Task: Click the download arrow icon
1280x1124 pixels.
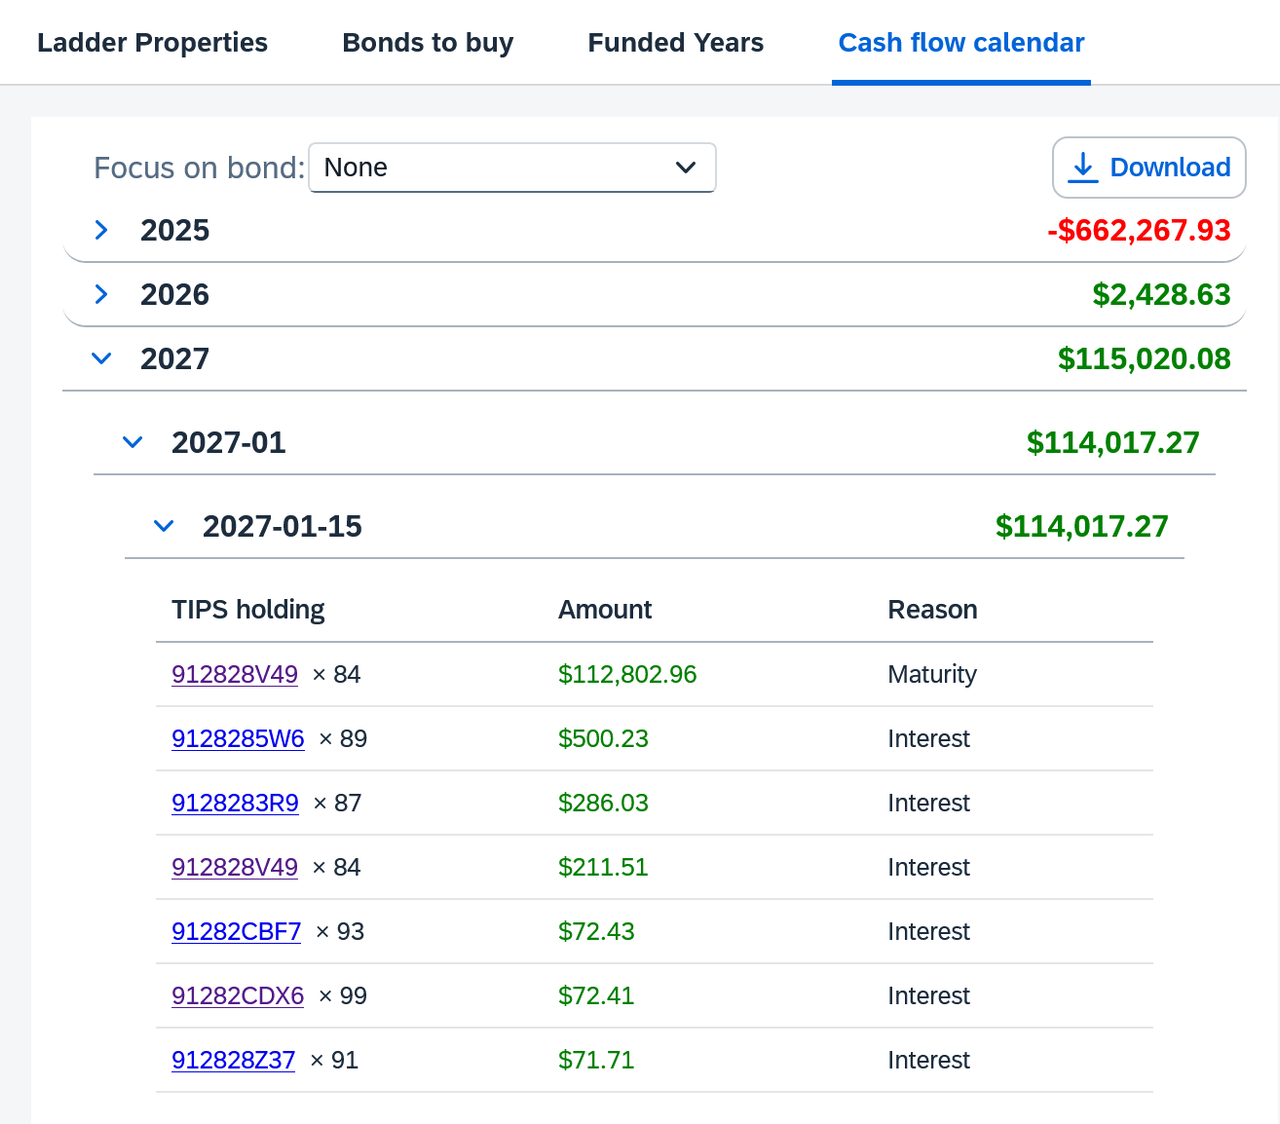Action: [x=1082, y=167]
